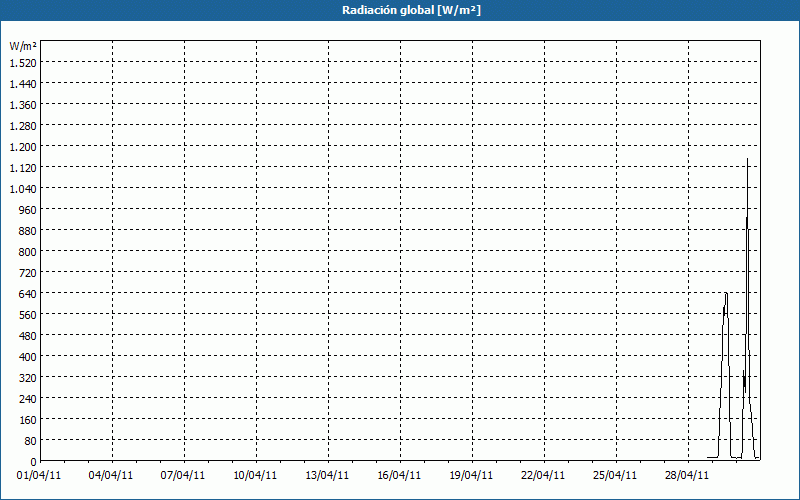
Task: Select the 1.360 y-axis value
Action: click(x=23, y=105)
